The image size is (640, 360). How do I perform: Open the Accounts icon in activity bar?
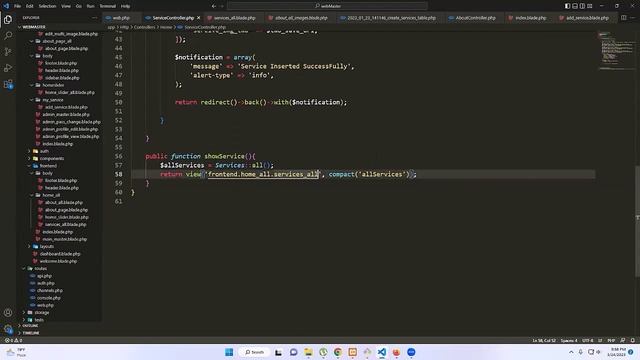(x=8, y=313)
